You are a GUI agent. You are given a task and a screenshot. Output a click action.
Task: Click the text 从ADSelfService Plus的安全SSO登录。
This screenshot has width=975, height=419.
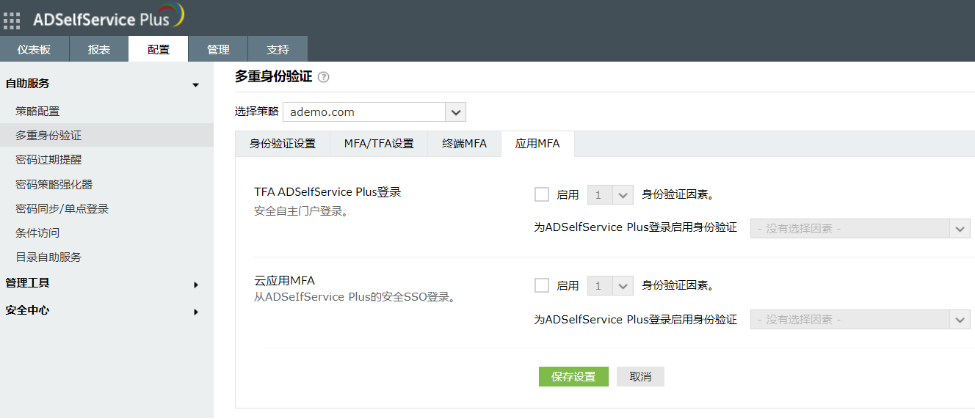[x=356, y=297]
